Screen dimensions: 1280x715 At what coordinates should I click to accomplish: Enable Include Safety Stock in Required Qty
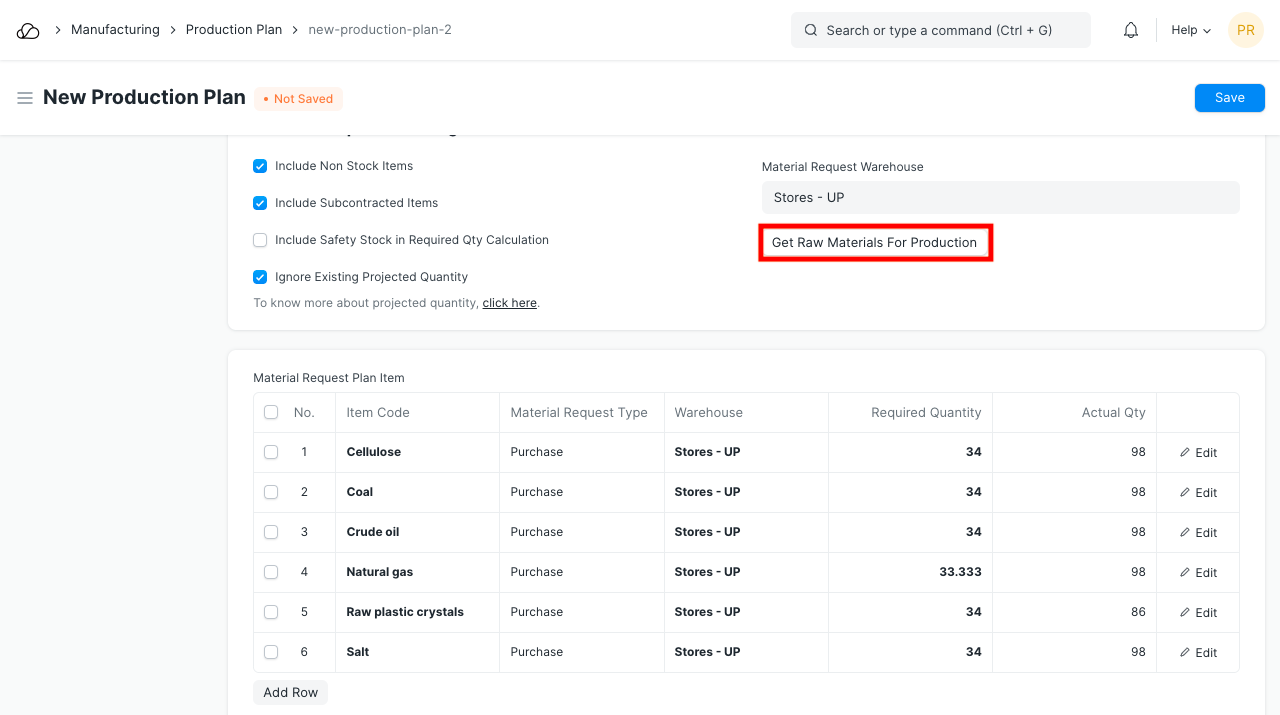pyautogui.click(x=260, y=240)
